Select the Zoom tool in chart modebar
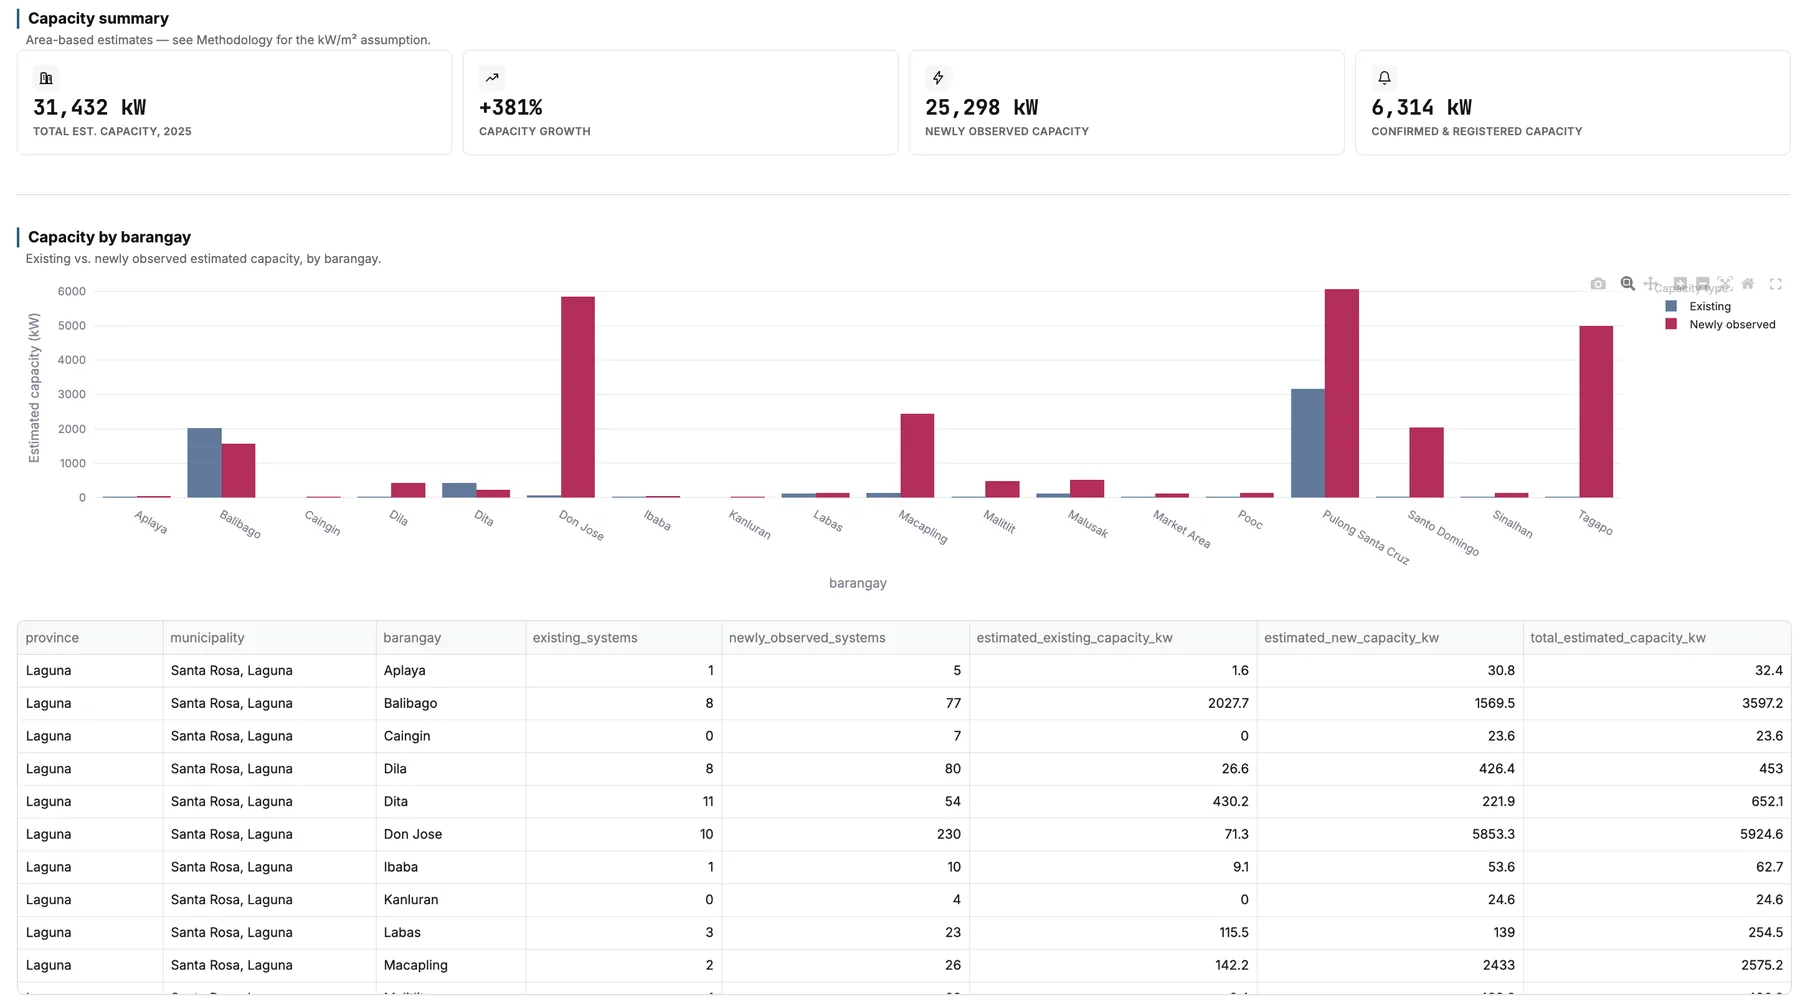The height and width of the screenshot is (1002, 1800). coord(1628,284)
